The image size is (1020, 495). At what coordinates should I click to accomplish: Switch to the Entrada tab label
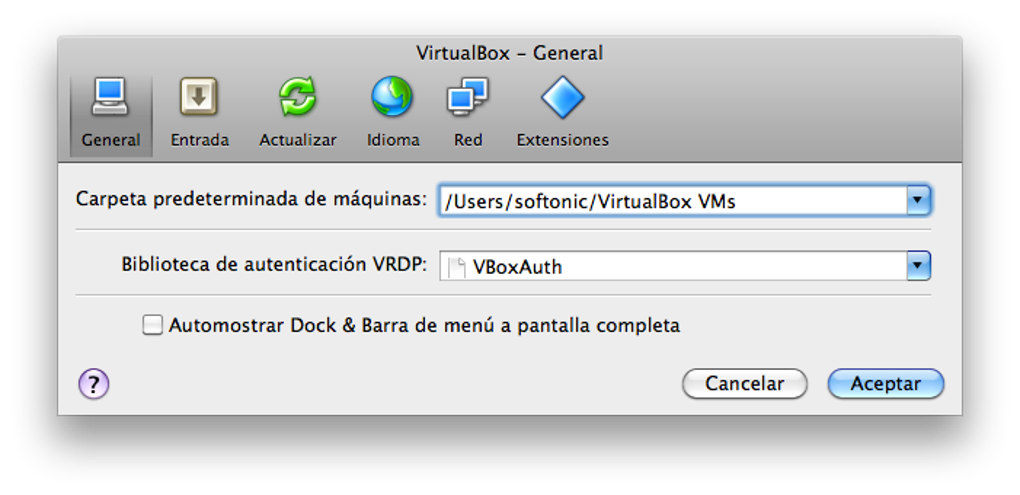point(199,140)
